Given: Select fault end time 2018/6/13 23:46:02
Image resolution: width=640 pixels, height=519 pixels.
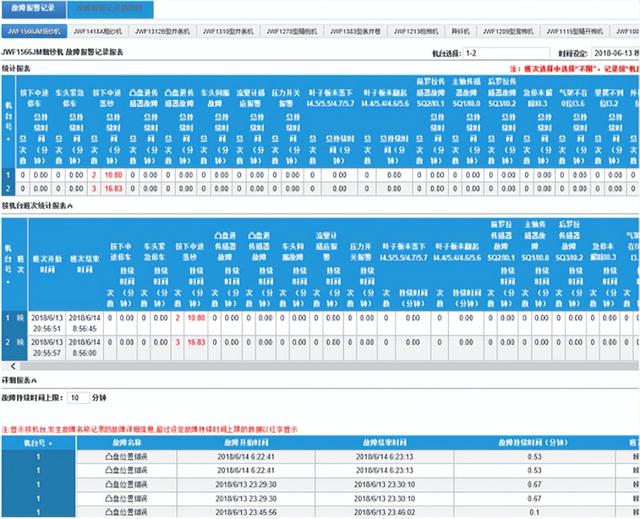Looking at the screenshot, I should 384,512.
